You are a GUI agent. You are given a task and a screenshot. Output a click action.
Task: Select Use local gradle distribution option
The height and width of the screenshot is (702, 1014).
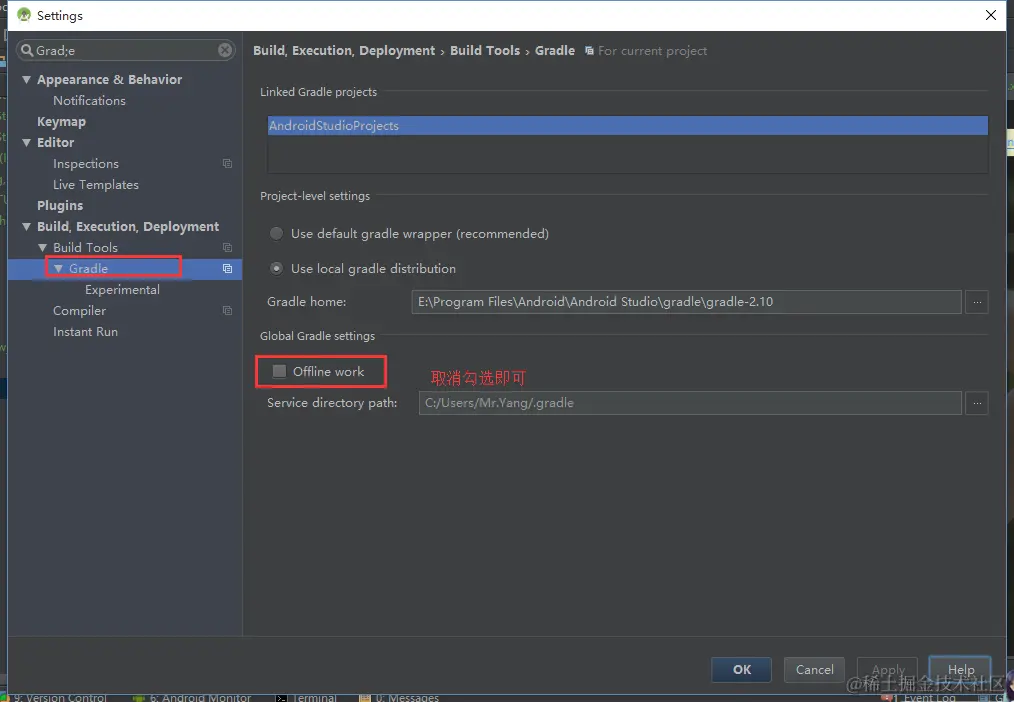coord(276,268)
